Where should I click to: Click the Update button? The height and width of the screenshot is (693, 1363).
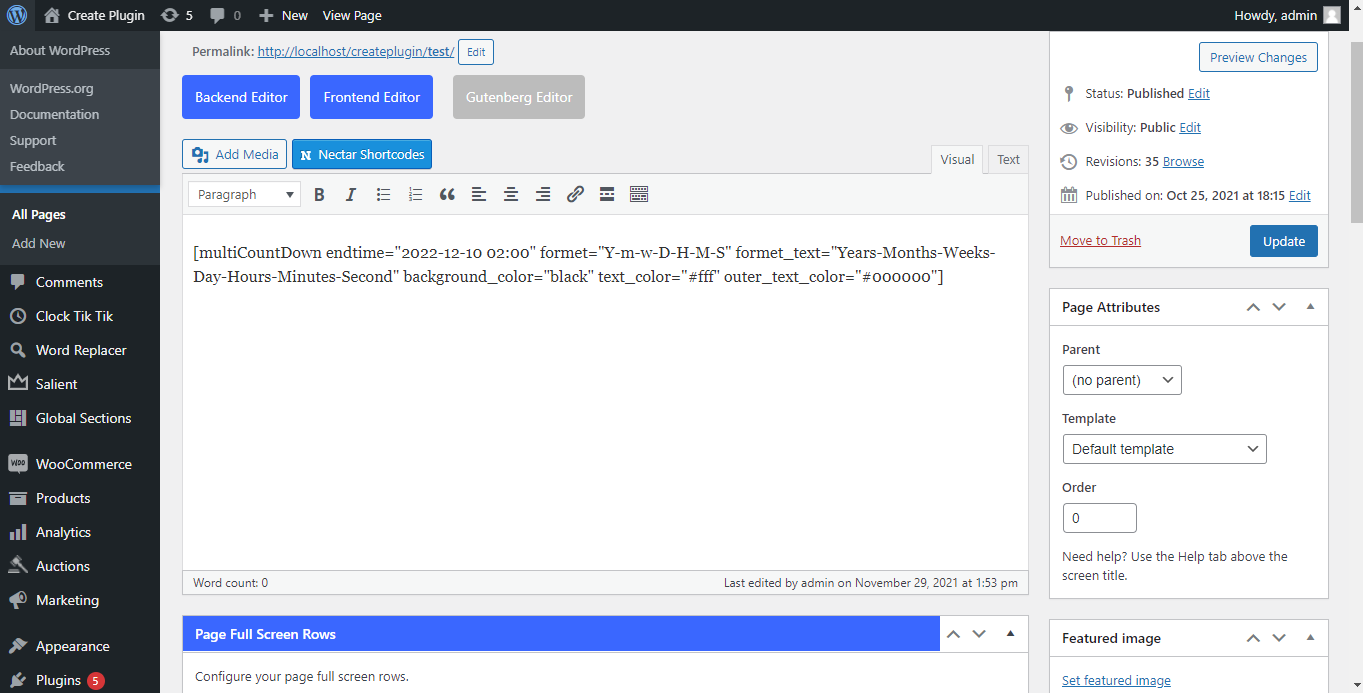click(1284, 241)
